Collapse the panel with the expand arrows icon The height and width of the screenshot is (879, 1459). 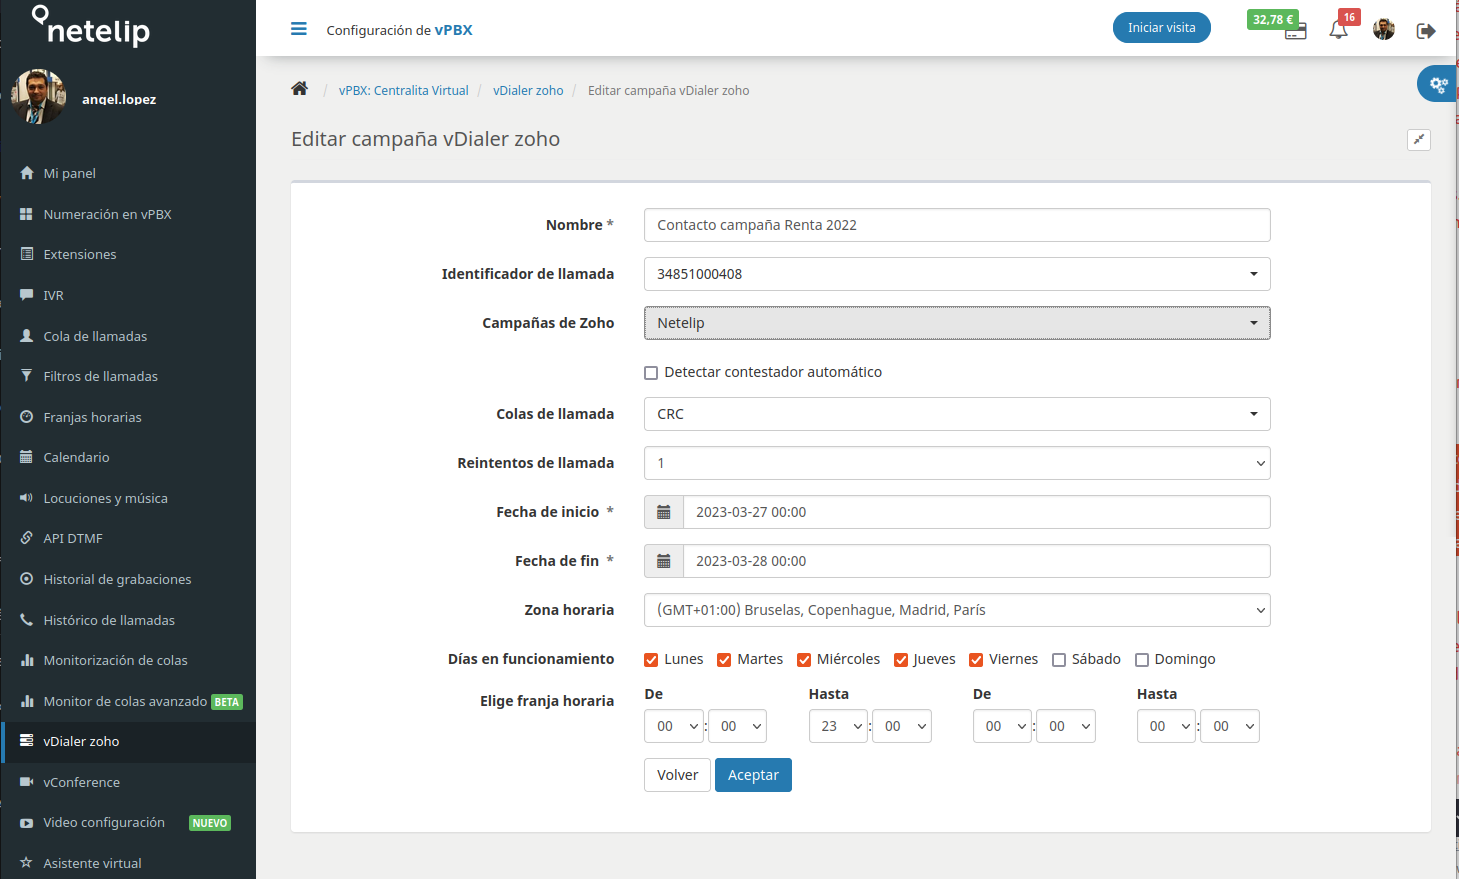(x=1418, y=140)
